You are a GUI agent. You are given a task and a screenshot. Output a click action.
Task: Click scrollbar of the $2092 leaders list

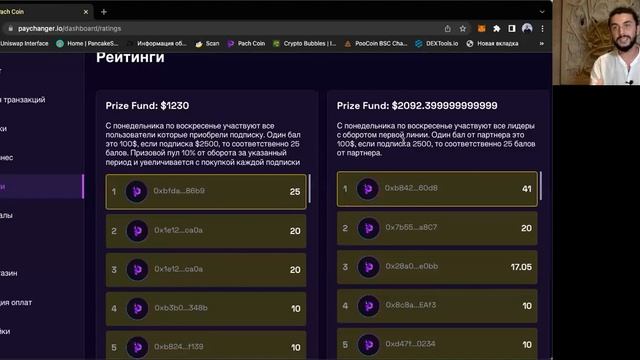coord(541,186)
